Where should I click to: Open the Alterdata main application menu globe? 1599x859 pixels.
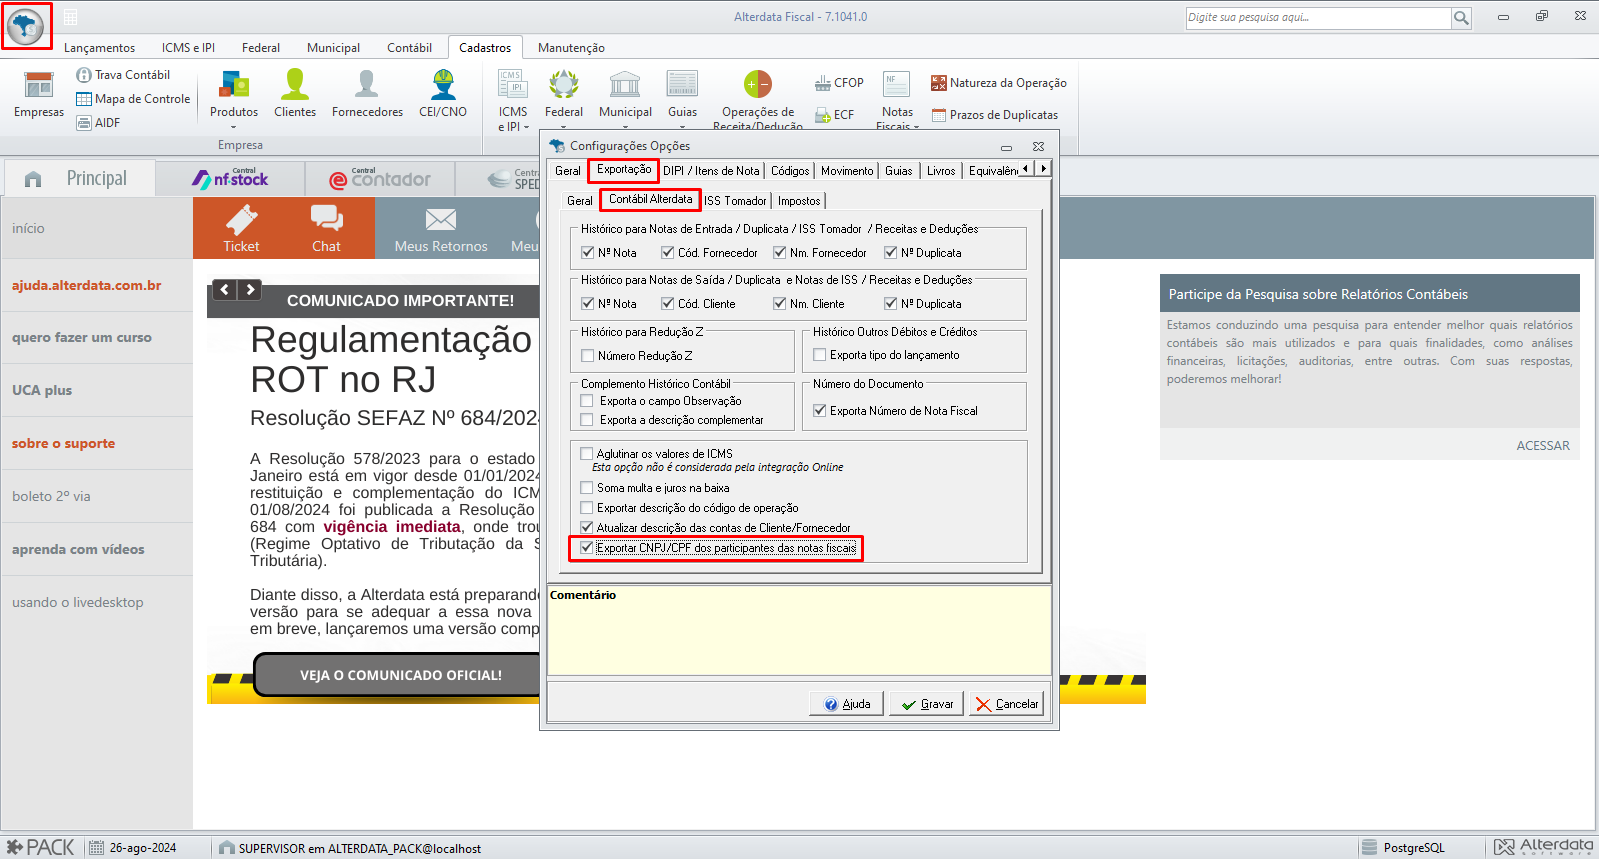(26, 26)
